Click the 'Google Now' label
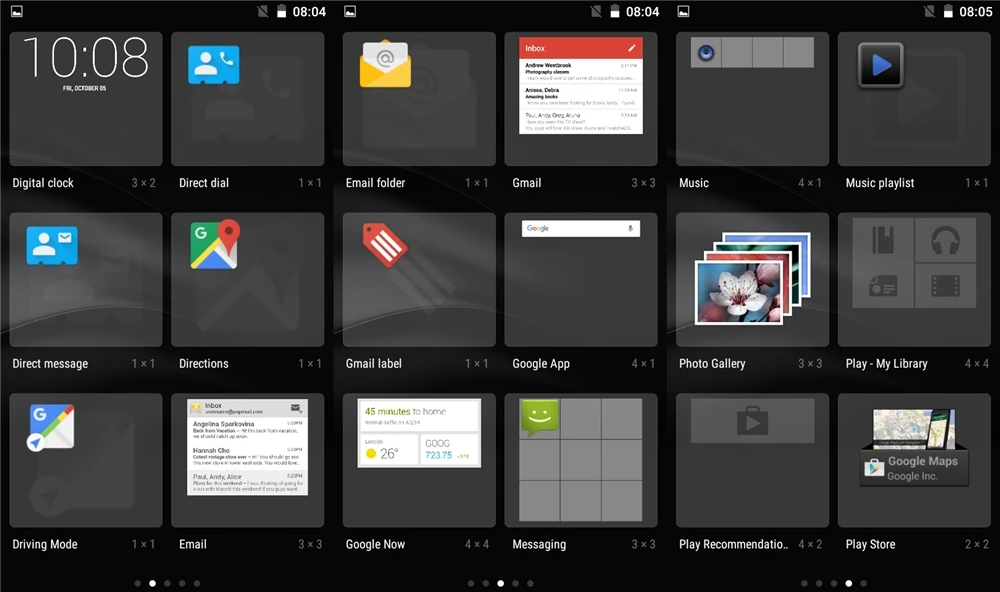This screenshot has height=592, width=1000. (x=375, y=544)
